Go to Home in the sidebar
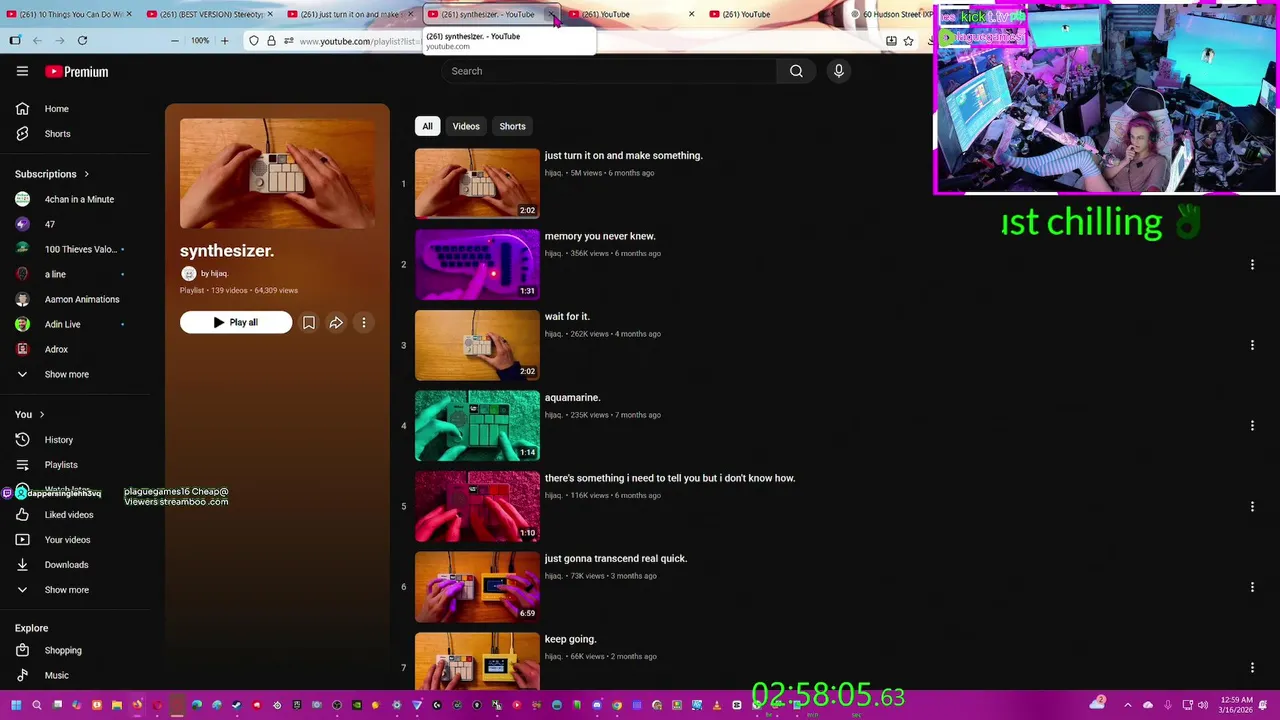This screenshot has width=1280, height=720. 57,109
